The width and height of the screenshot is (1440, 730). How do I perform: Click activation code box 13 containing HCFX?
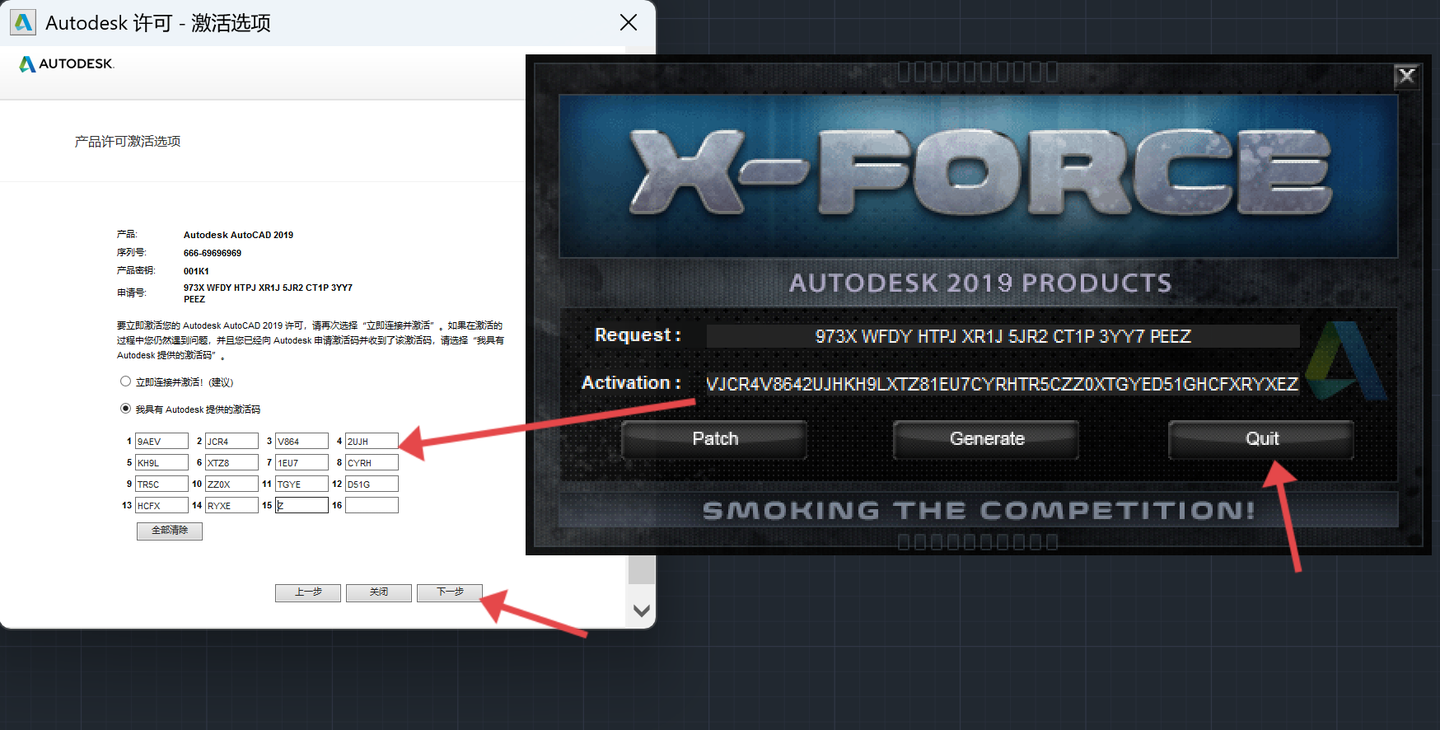(x=162, y=506)
